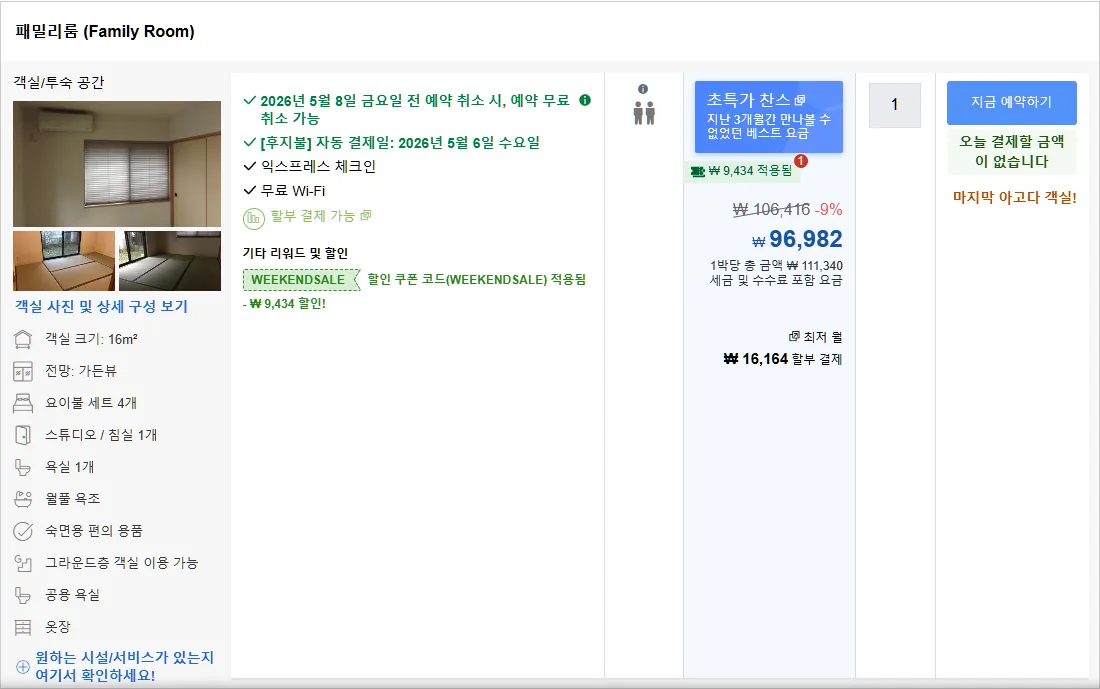Click popup icon after 할부 결제 가능

click(365, 215)
